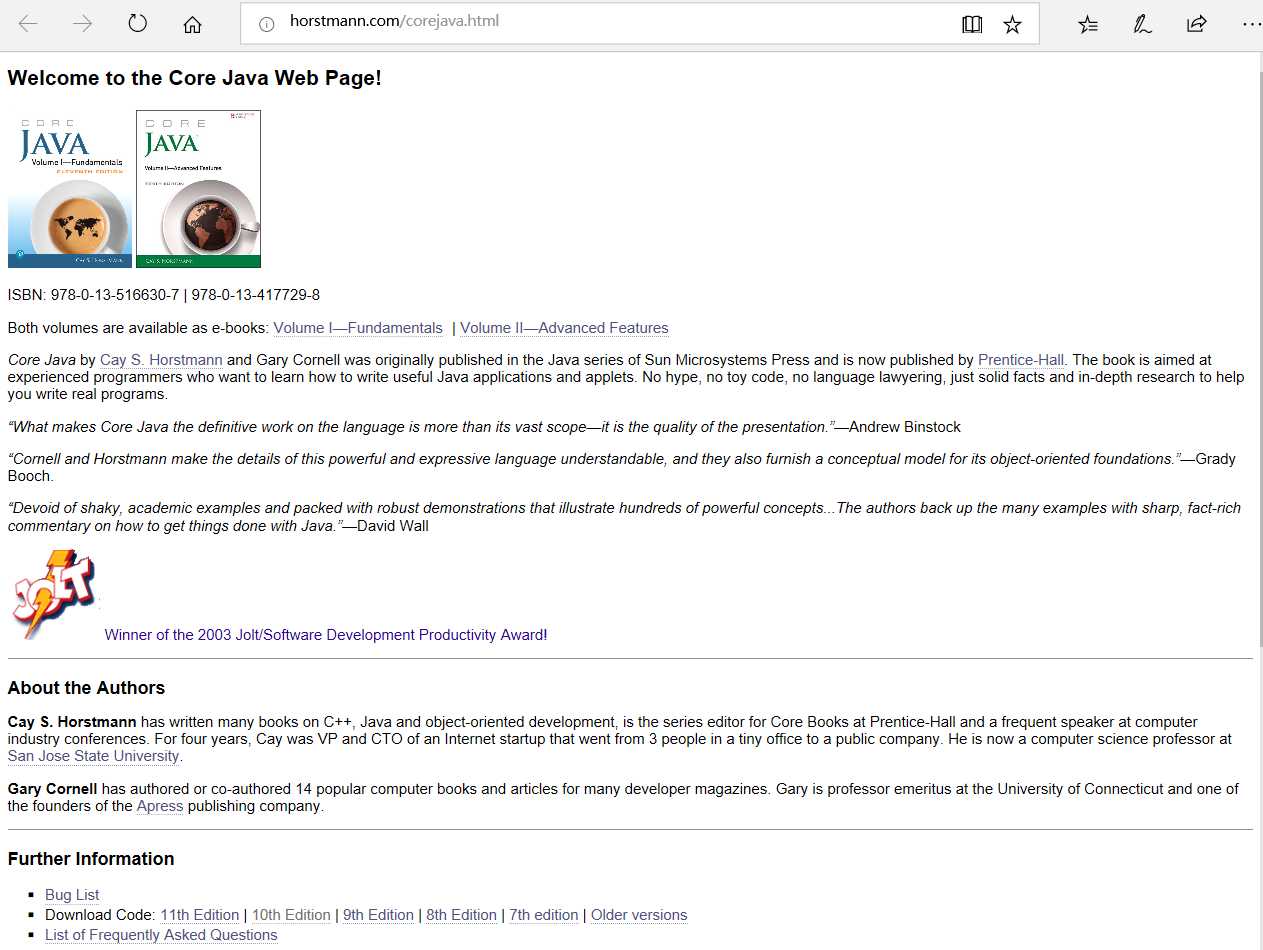This screenshot has height=950, width=1263.
Task: Click the 'David Wall' quote attribution
Action: coord(393,525)
